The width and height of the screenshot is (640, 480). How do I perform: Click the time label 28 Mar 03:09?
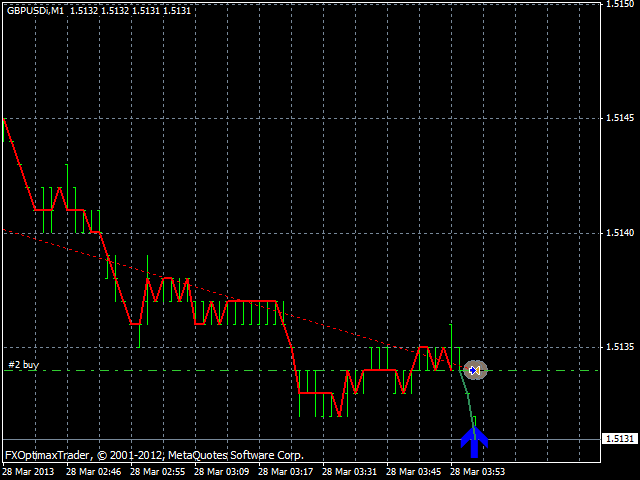click(x=222, y=472)
